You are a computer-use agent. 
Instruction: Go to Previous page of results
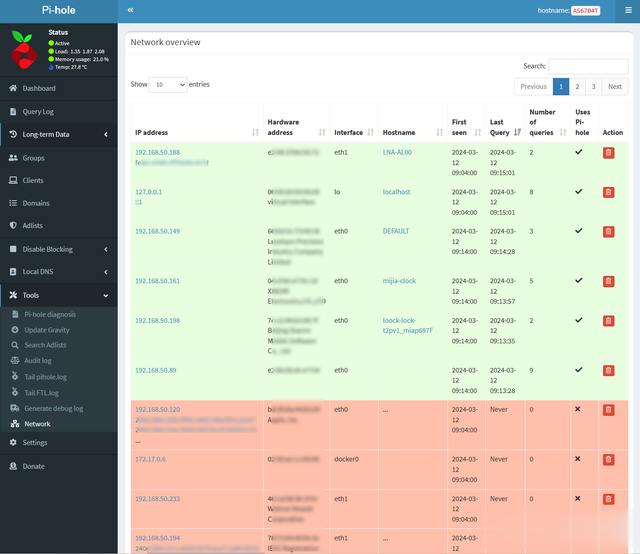pos(533,87)
